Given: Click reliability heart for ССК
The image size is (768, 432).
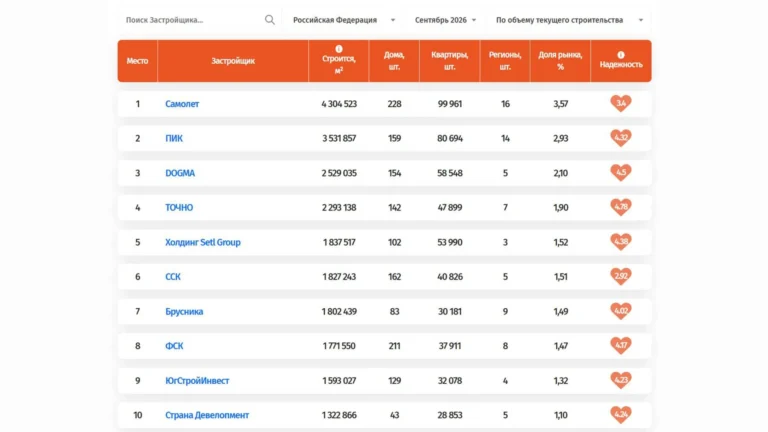Looking at the screenshot, I should (x=621, y=276).
